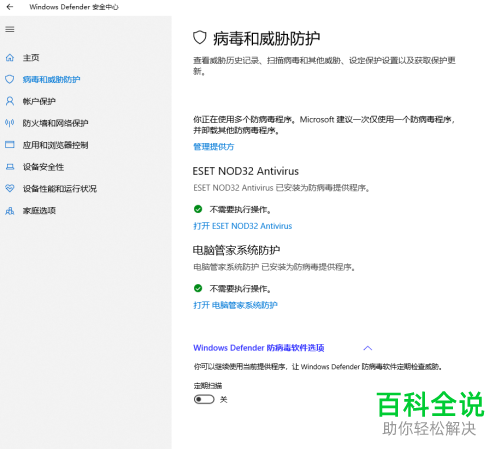
Task: Click the ESET NOD32 Antivirus heading
Action: pyautogui.click(x=246, y=171)
